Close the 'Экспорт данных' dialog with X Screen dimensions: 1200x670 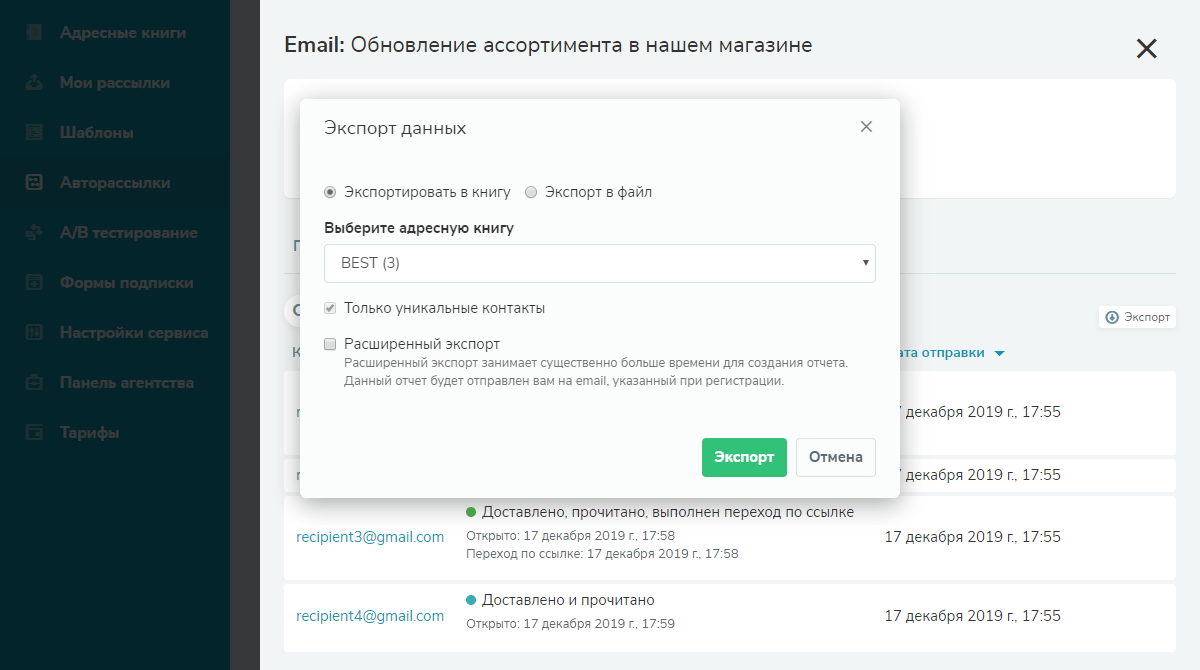point(866,127)
